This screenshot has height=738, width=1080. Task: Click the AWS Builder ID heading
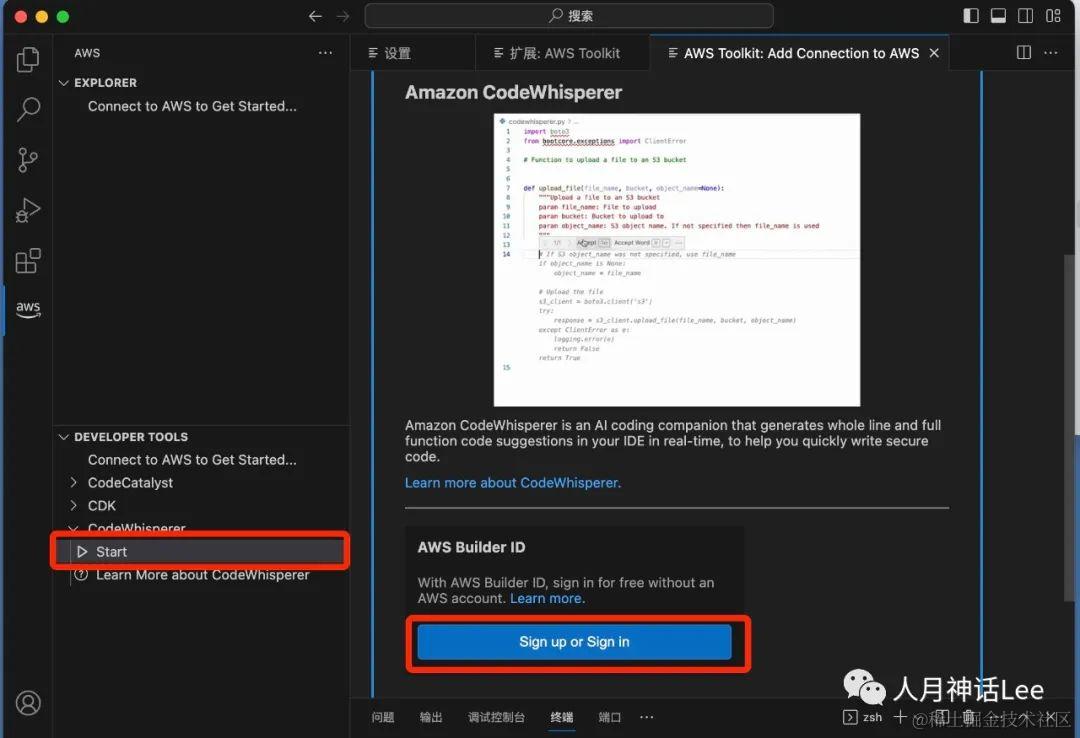click(x=471, y=547)
